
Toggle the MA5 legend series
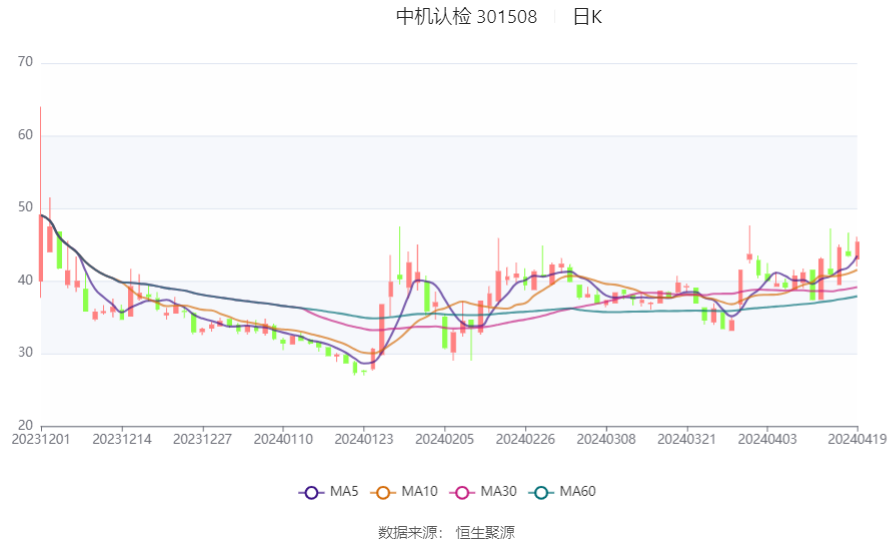click(329, 492)
